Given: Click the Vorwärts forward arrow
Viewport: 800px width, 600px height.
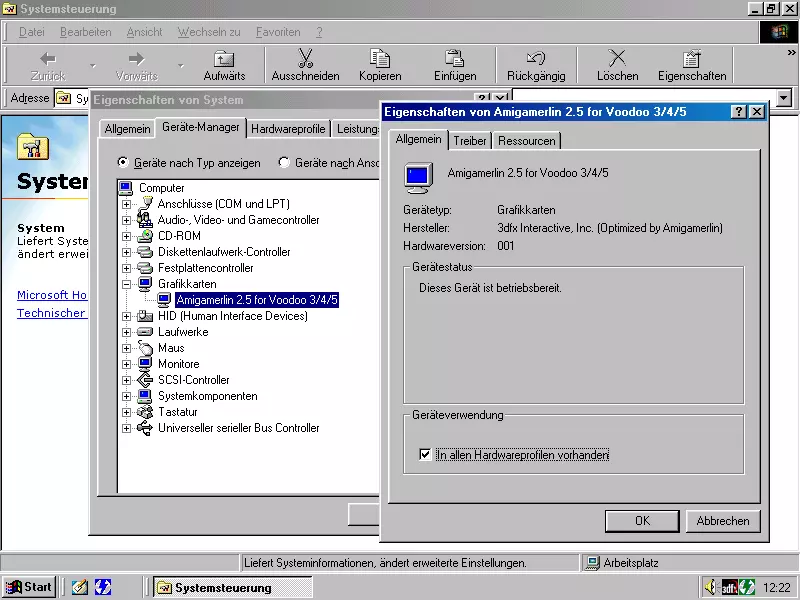Looking at the screenshot, I should (x=136, y=59).
